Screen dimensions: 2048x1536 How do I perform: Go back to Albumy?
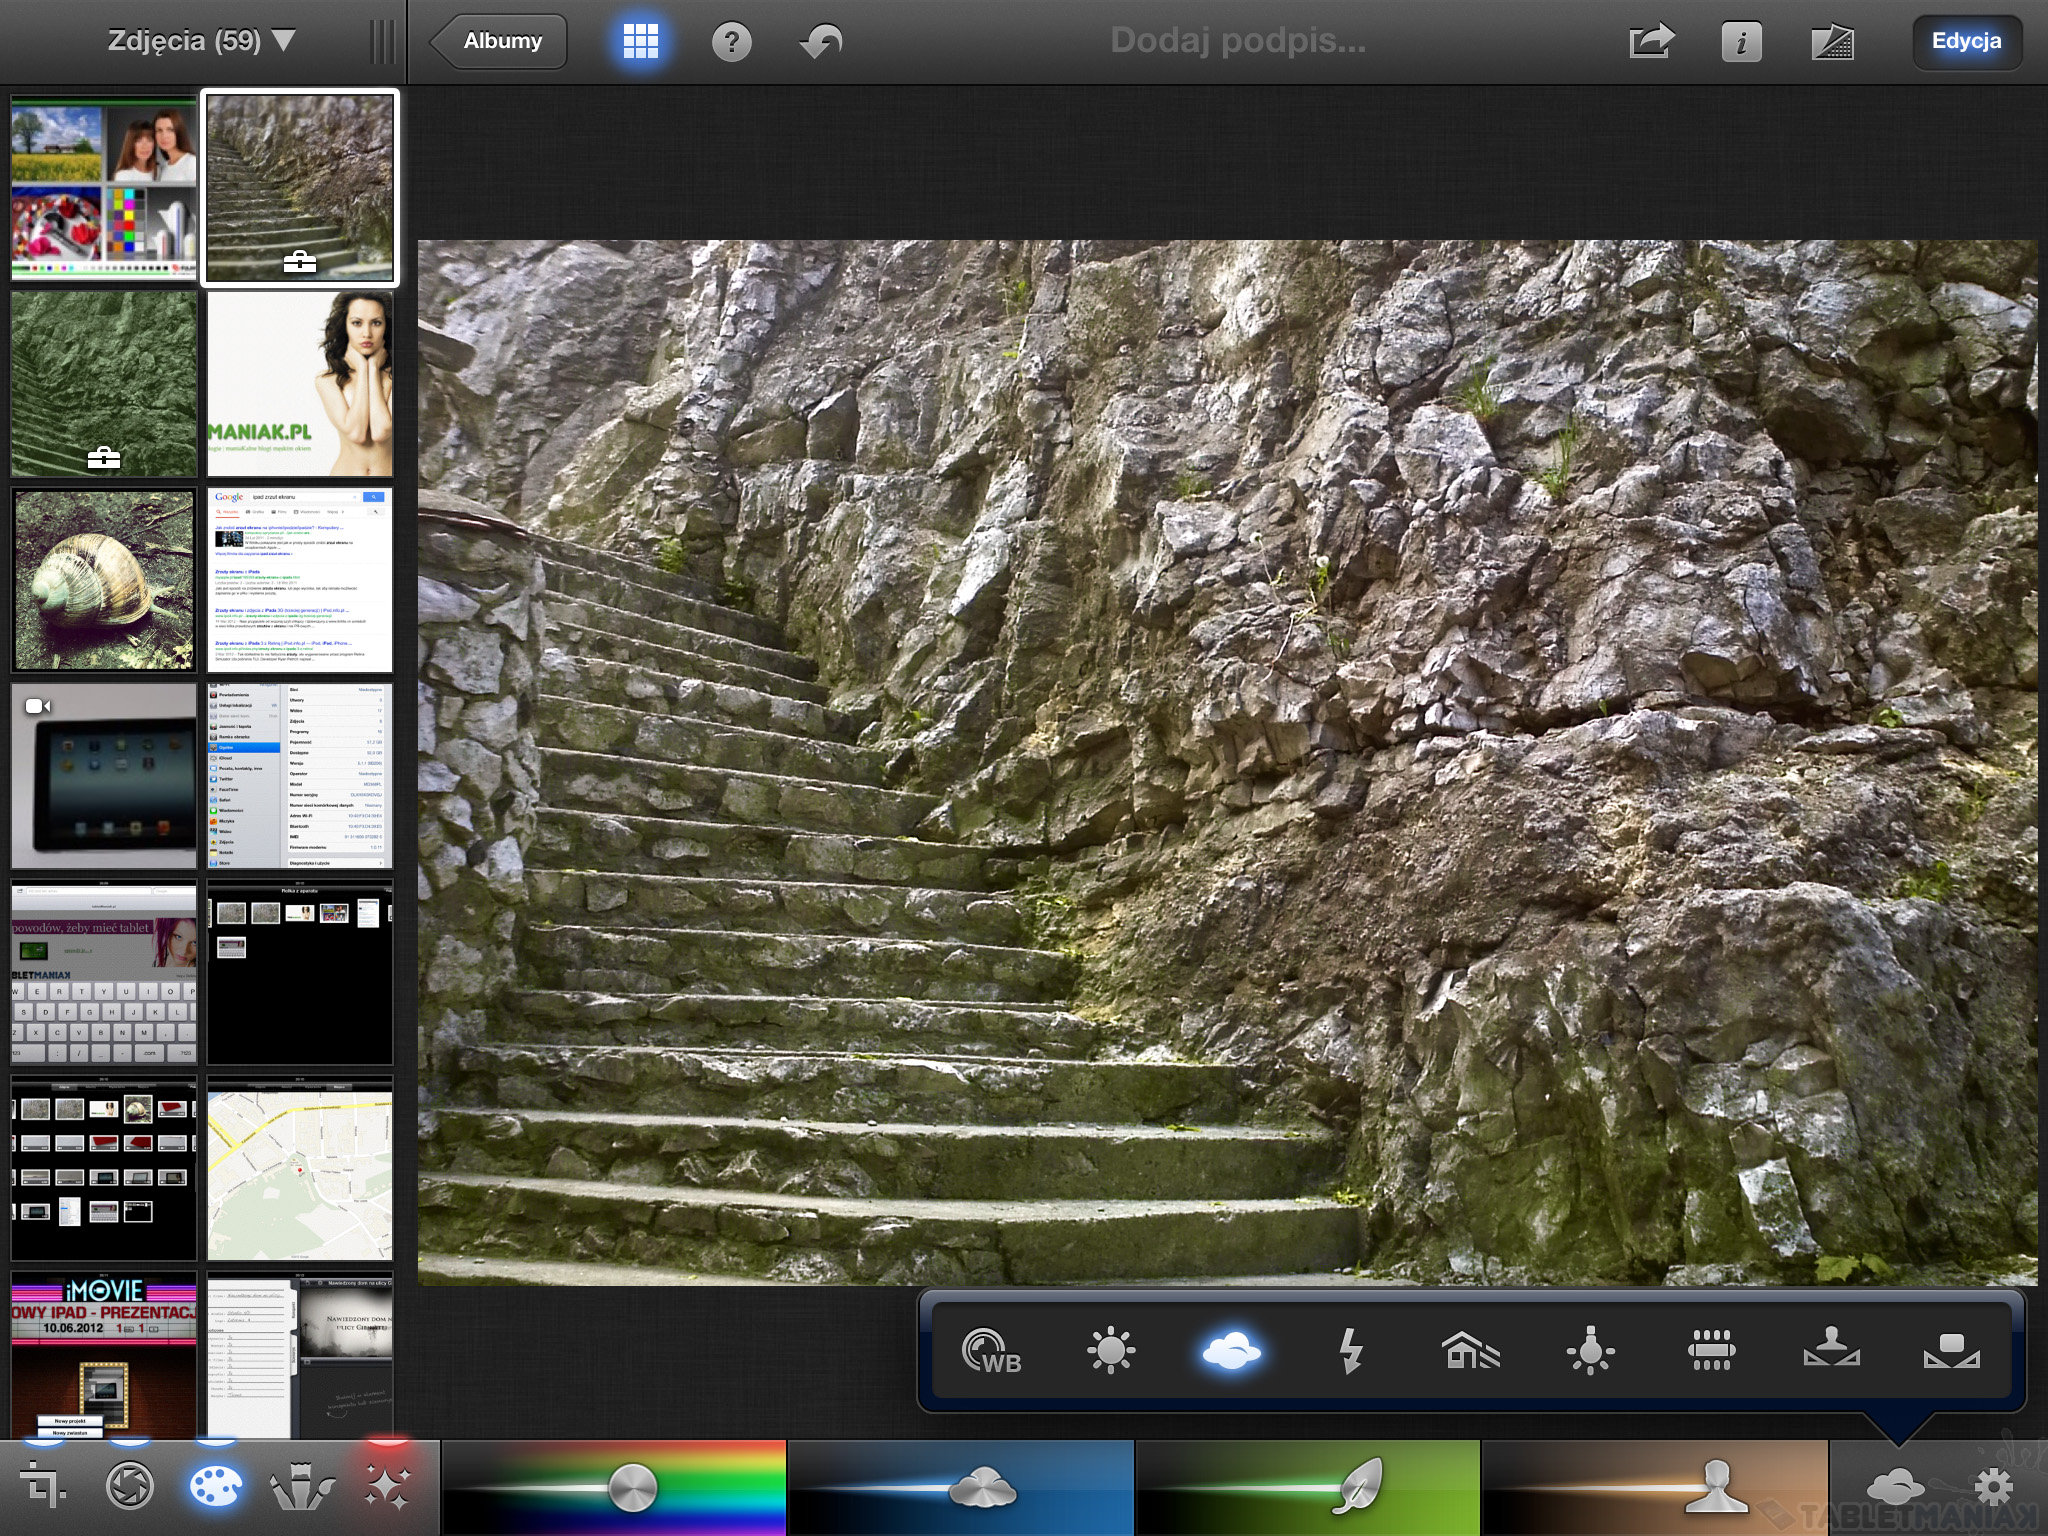tap(500, 41)
